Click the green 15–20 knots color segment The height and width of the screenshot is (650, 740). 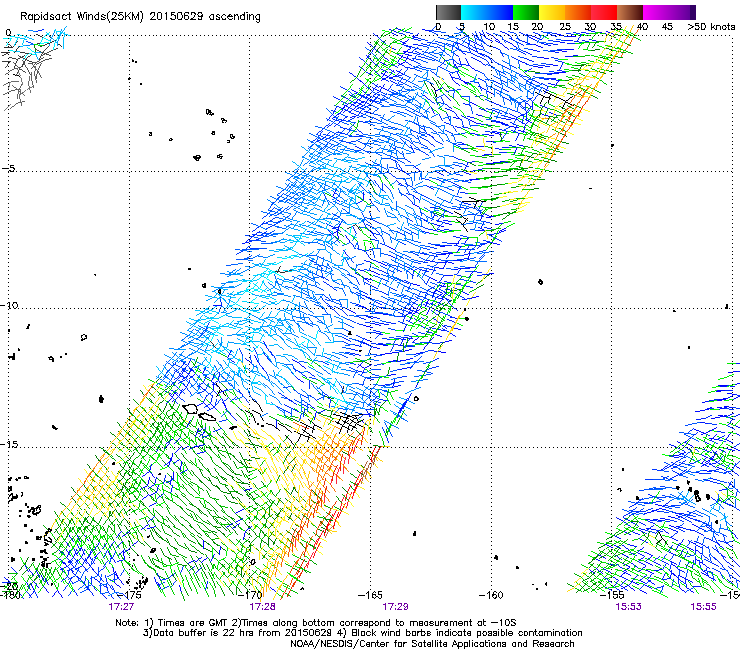[x=526, y=12]
